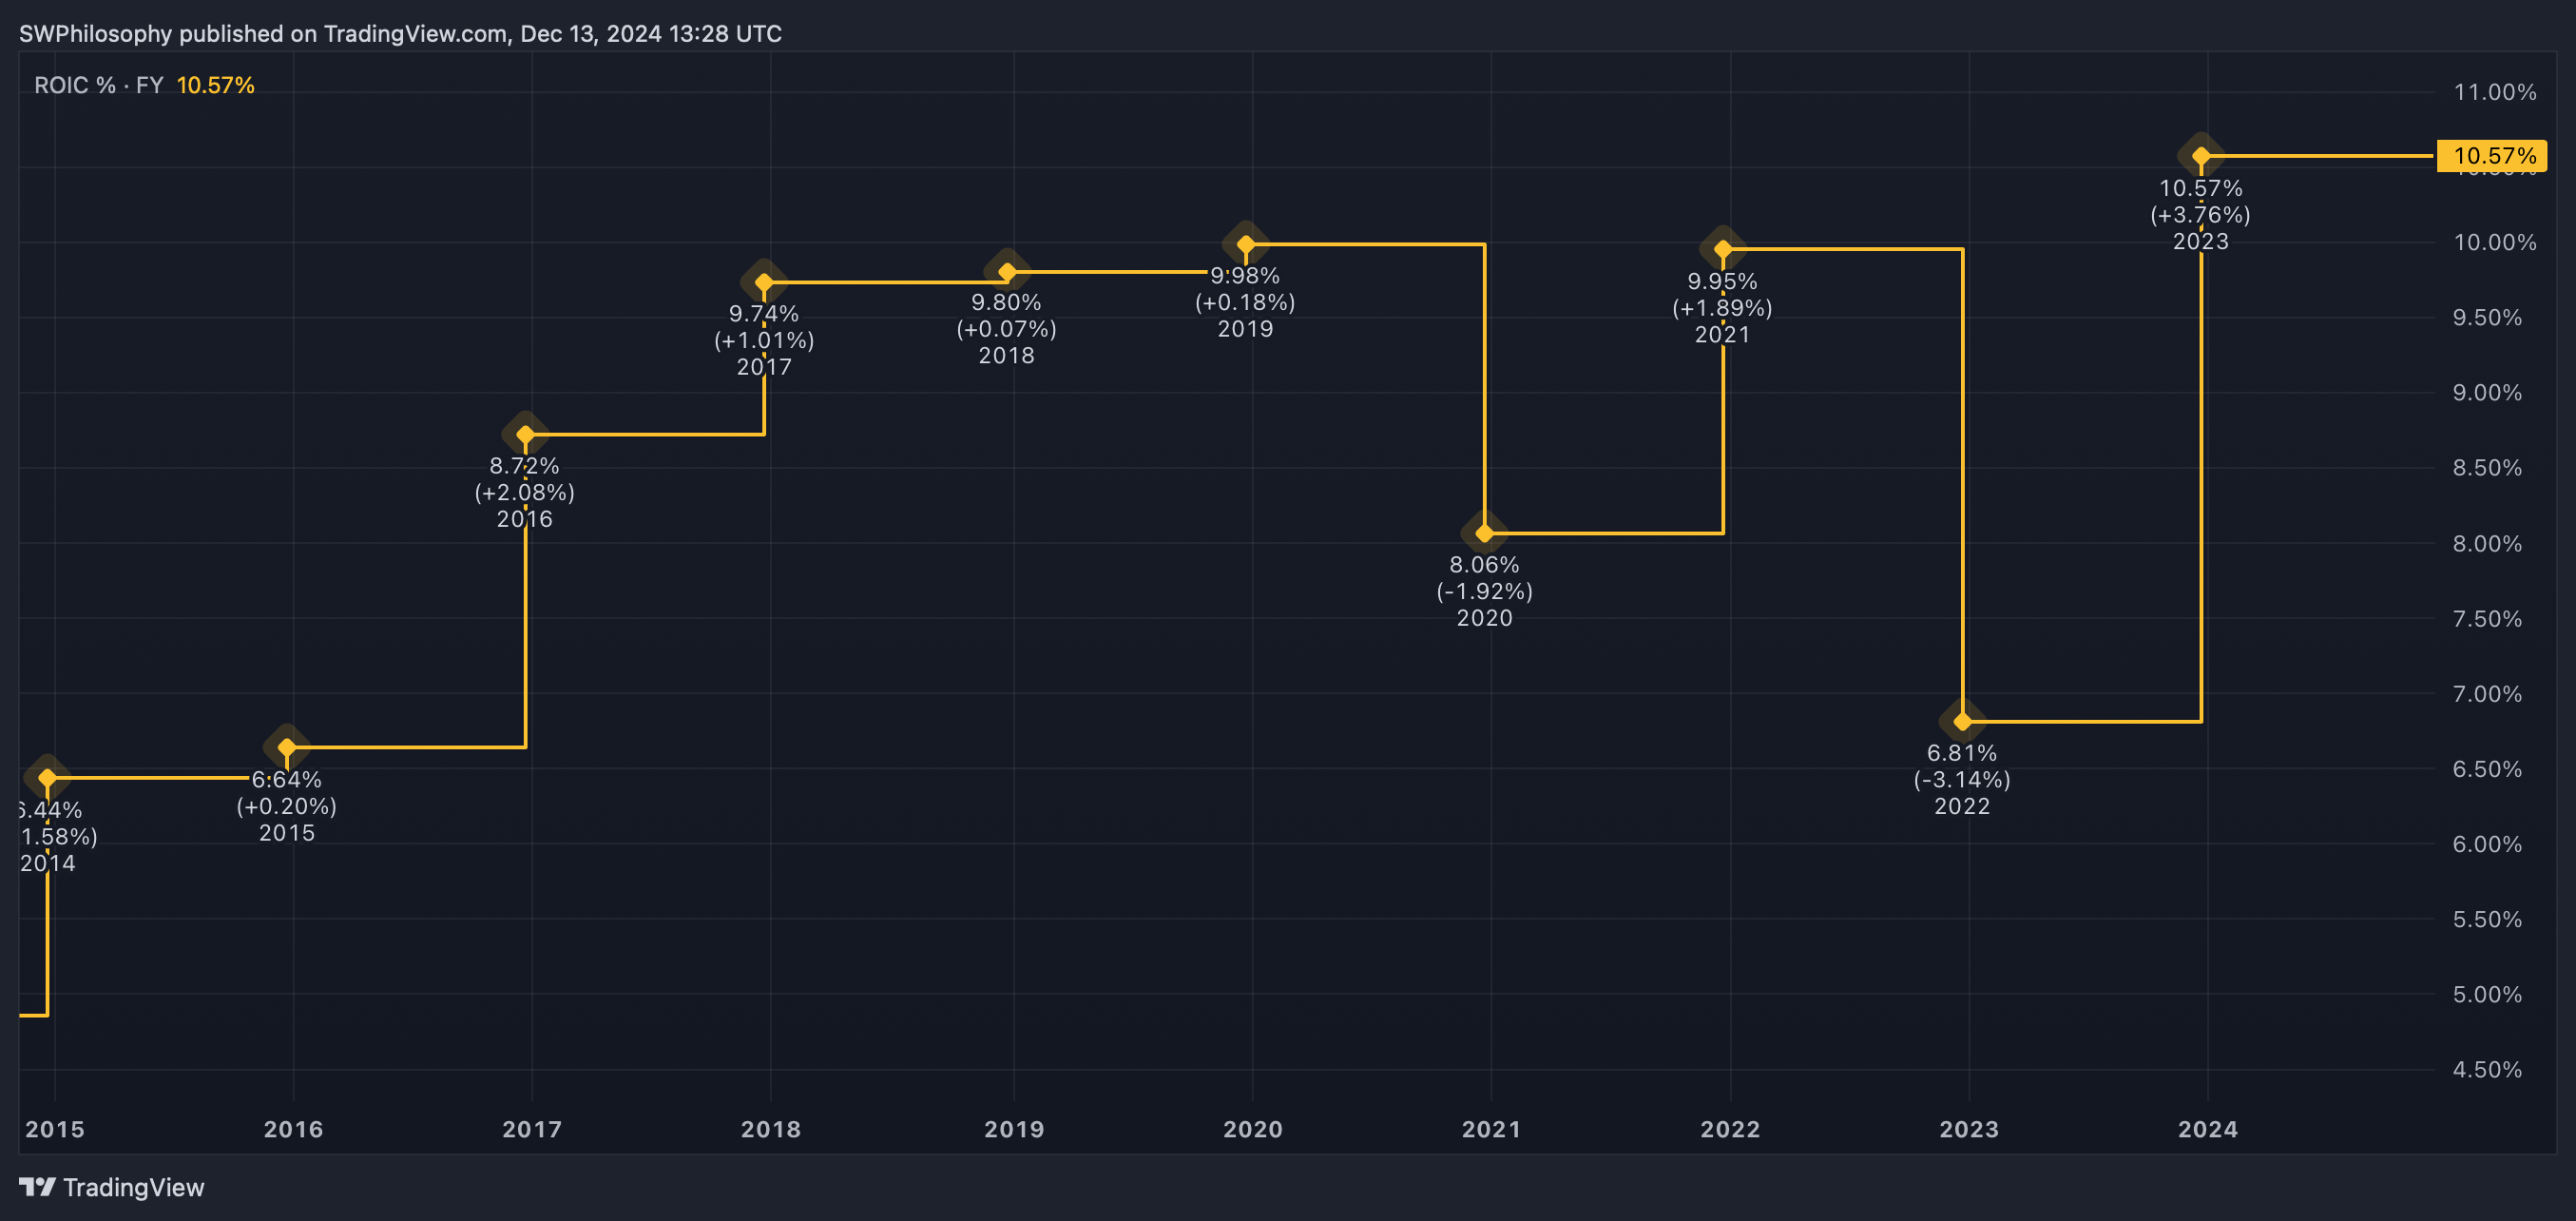Click the 2020 diamond marker at 8.06%

pos(1484,533)
